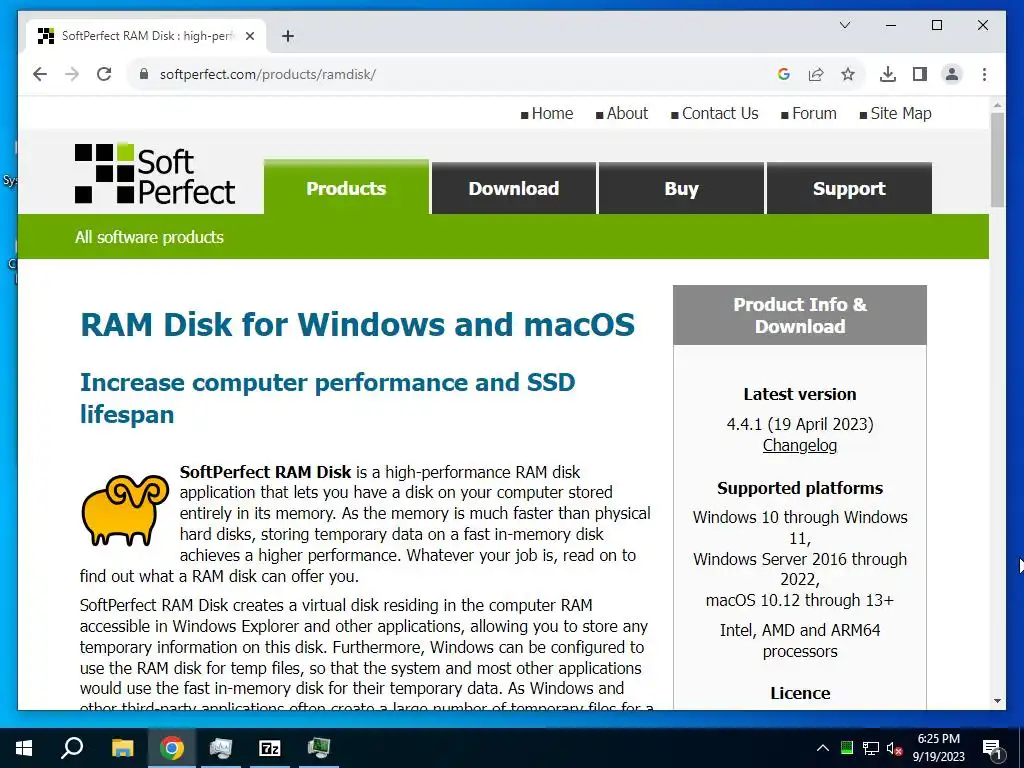The width and height of the screenshot is (1024, 768).
Task: Open the Buy navigation tab
Action: click(x=681, y=188)
